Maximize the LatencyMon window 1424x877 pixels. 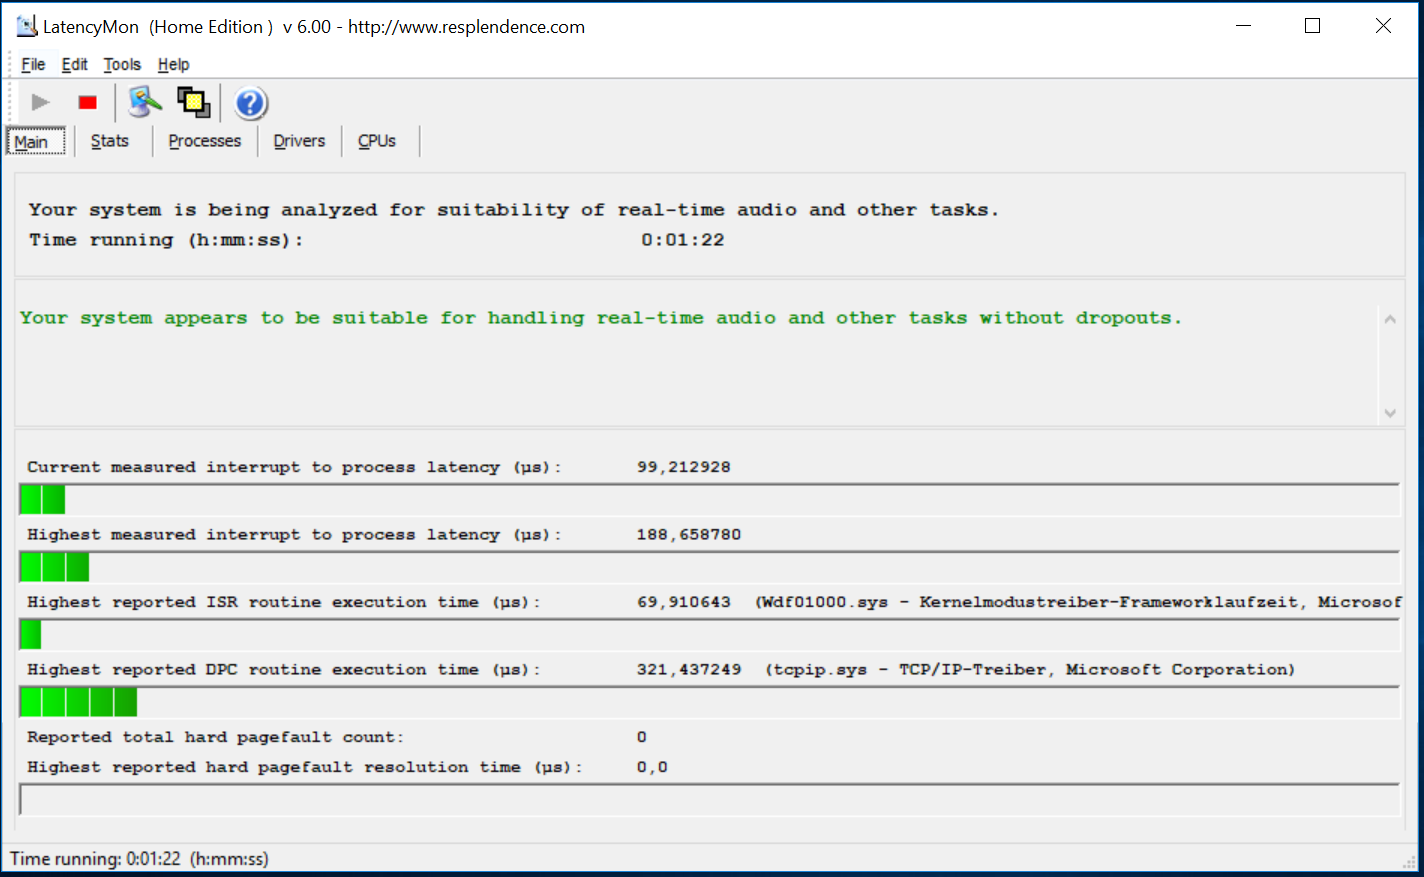coord(1312,26)
